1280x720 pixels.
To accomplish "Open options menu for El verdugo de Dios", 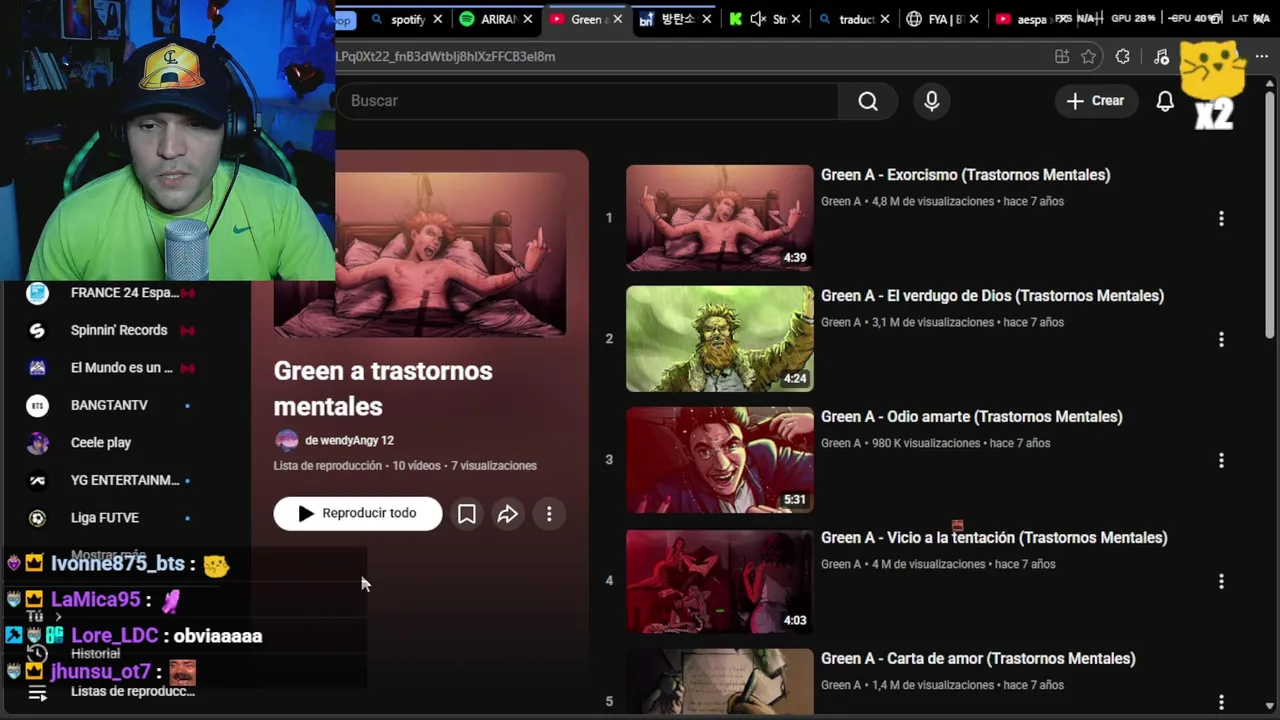I will pos(1221,339).
